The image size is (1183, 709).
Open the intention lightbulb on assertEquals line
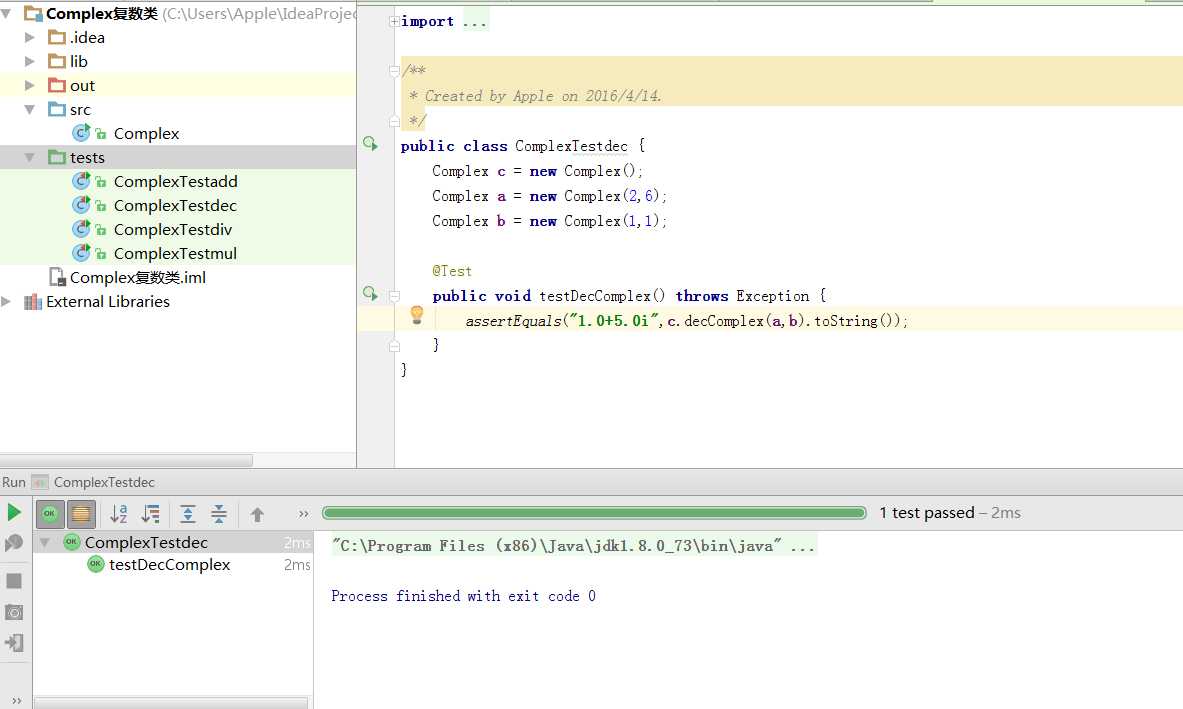pyautogui.click(x=416, y=315)
